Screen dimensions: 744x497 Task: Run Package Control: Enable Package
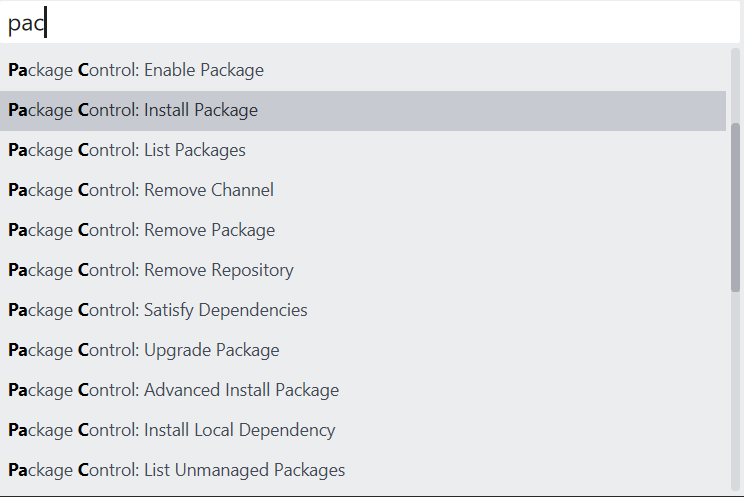point(136,71)
